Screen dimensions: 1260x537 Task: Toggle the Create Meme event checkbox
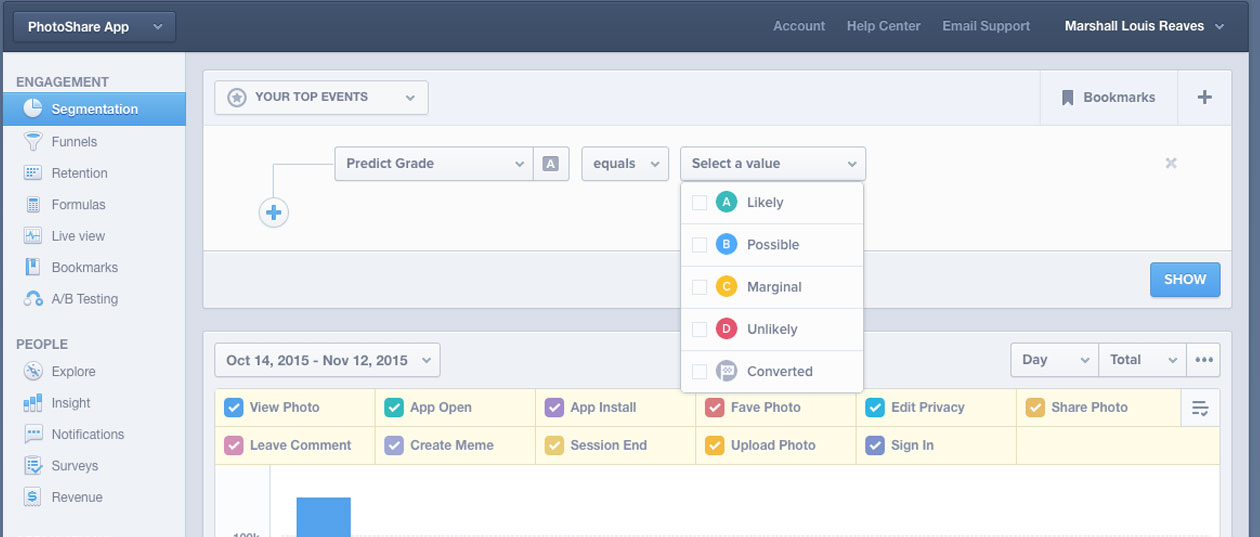coord(394,445)
